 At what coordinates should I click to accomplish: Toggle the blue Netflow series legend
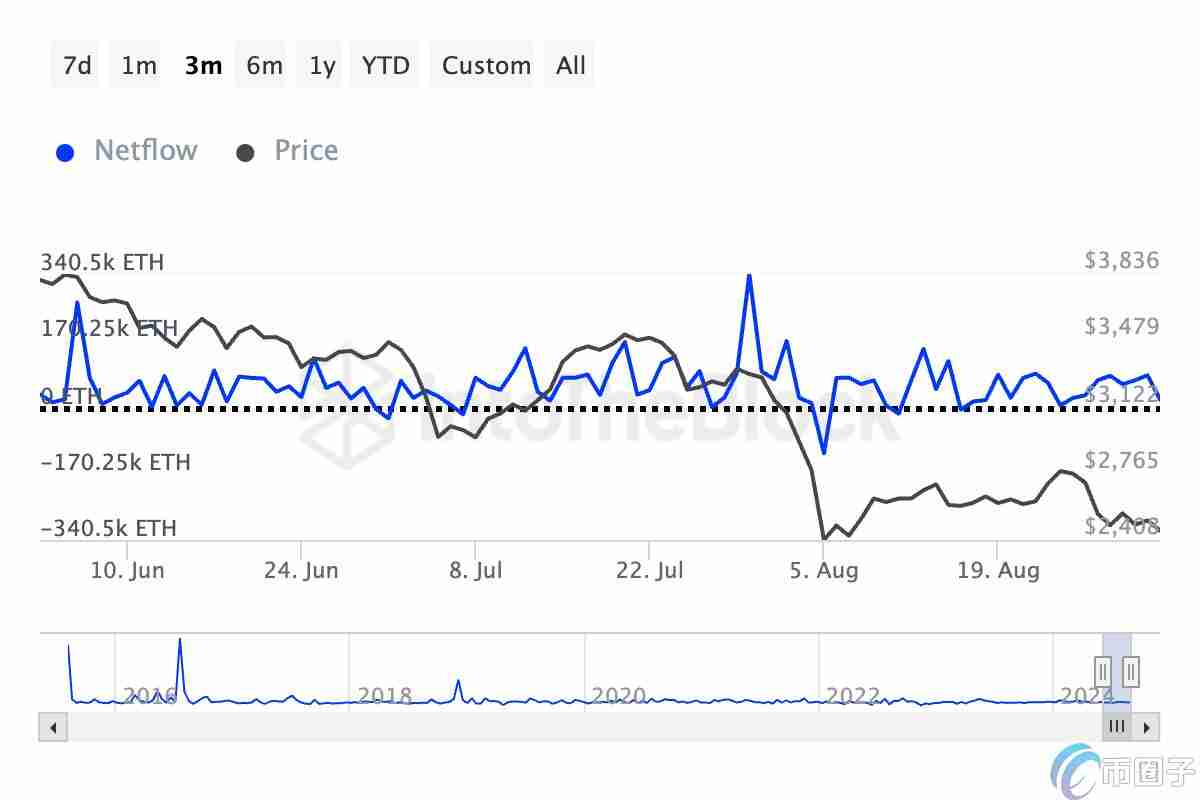[127, 151]
